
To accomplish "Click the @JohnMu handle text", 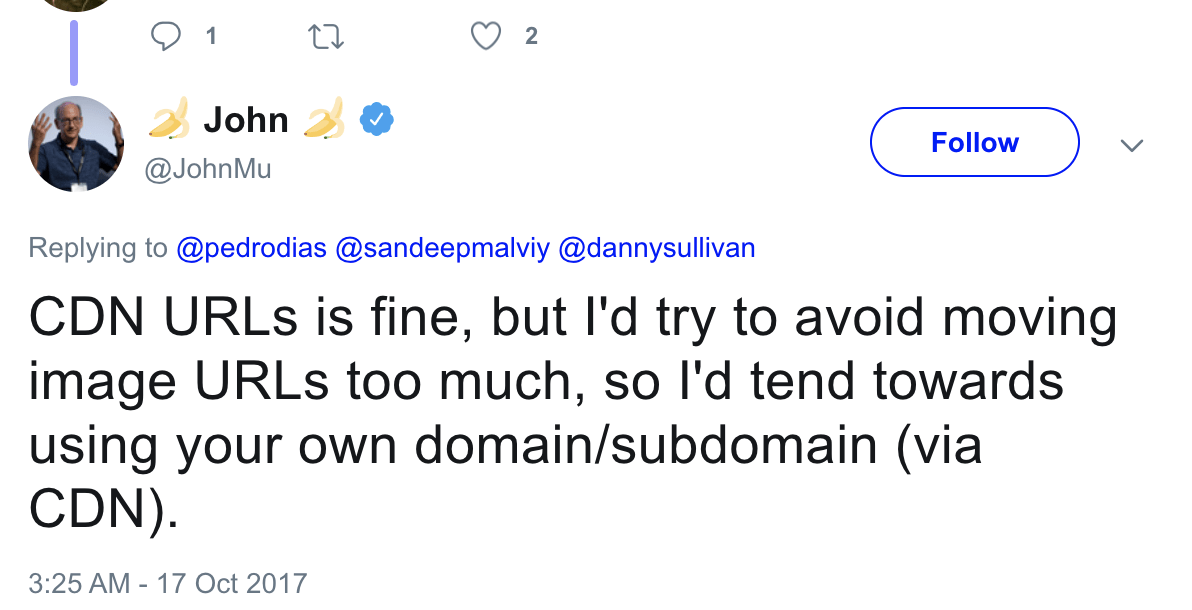I will (208, 170).
